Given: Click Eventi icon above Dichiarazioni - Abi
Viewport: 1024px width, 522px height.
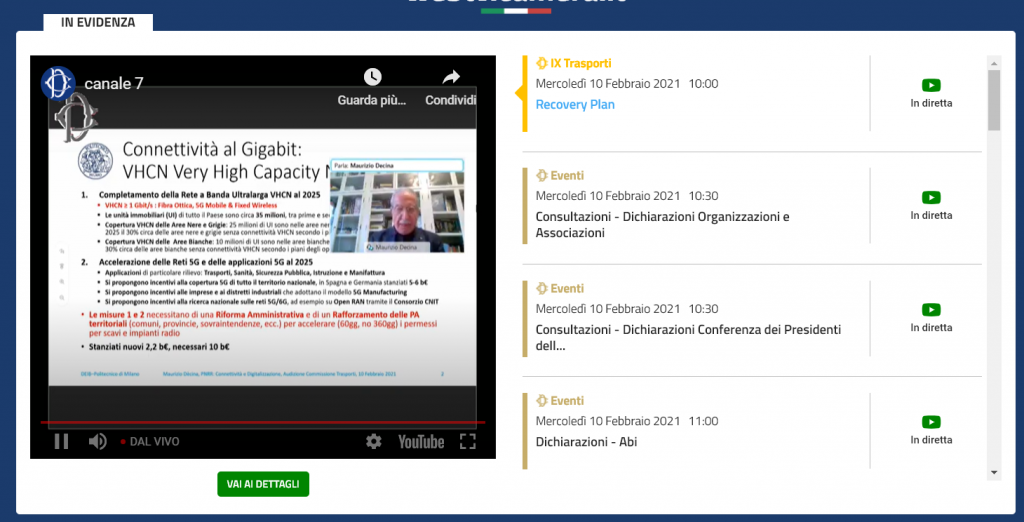Looking at the screenshot, I should click(x=541, y=400).
